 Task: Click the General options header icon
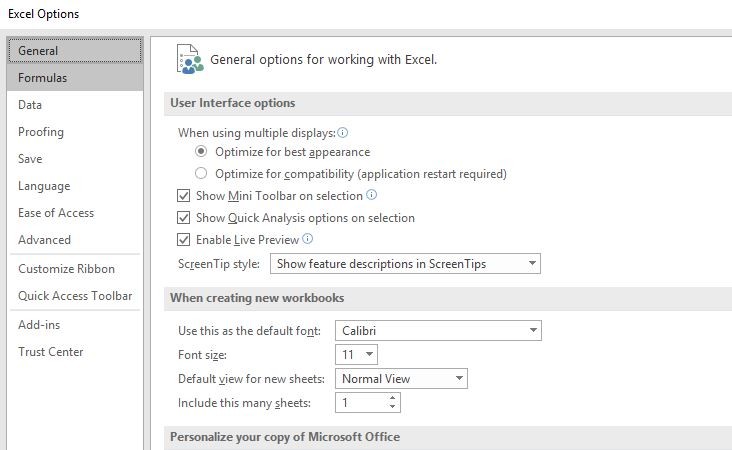pyautogui.click(x=190, y=59)
